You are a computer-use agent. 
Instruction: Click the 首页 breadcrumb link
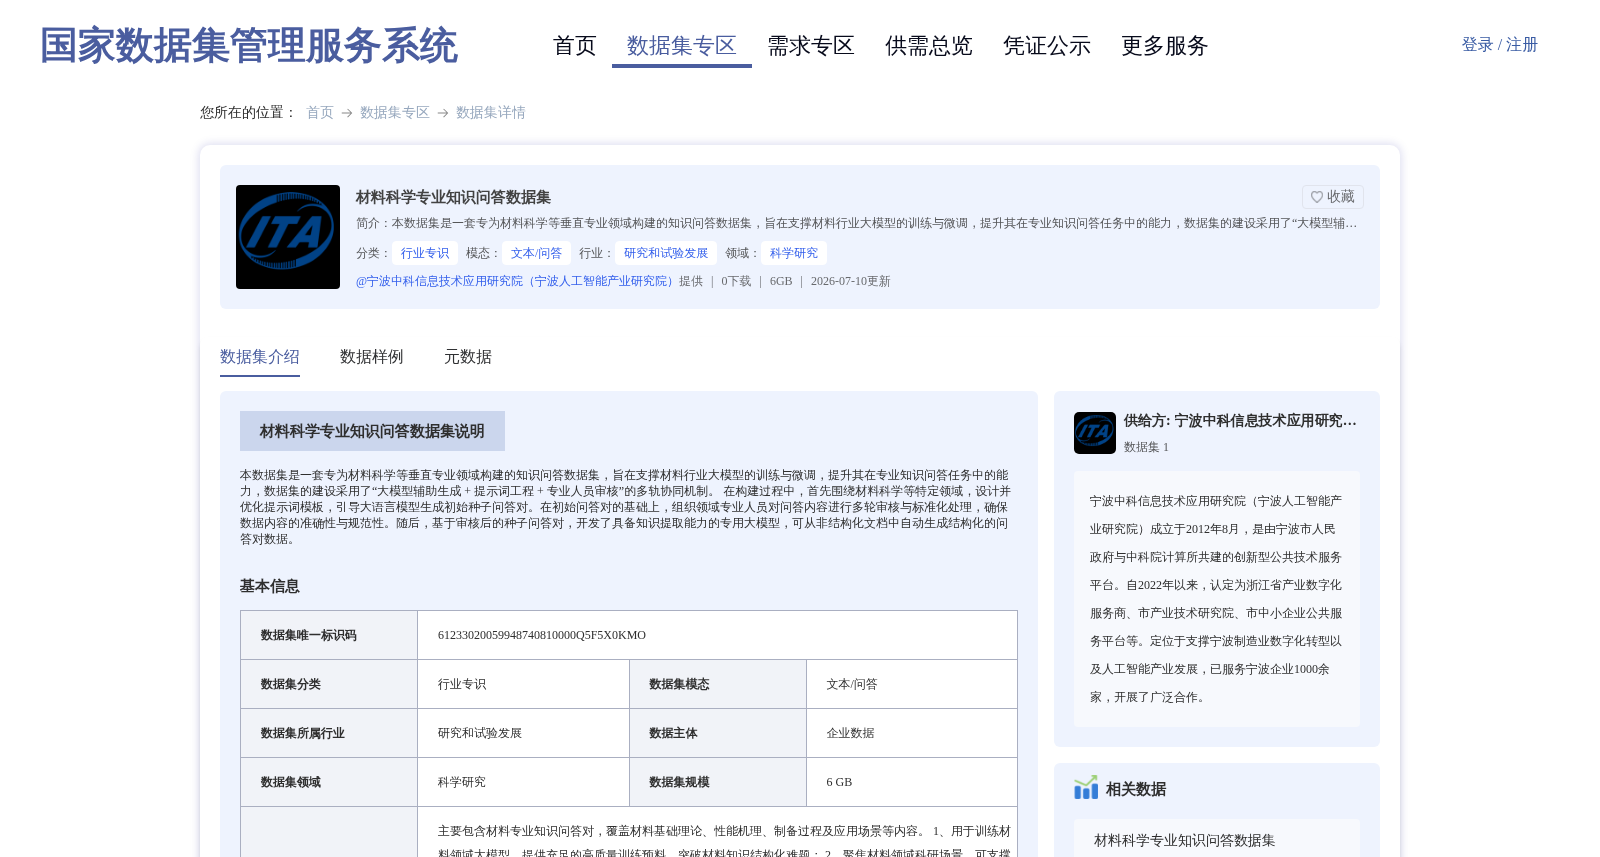(320, 113)
